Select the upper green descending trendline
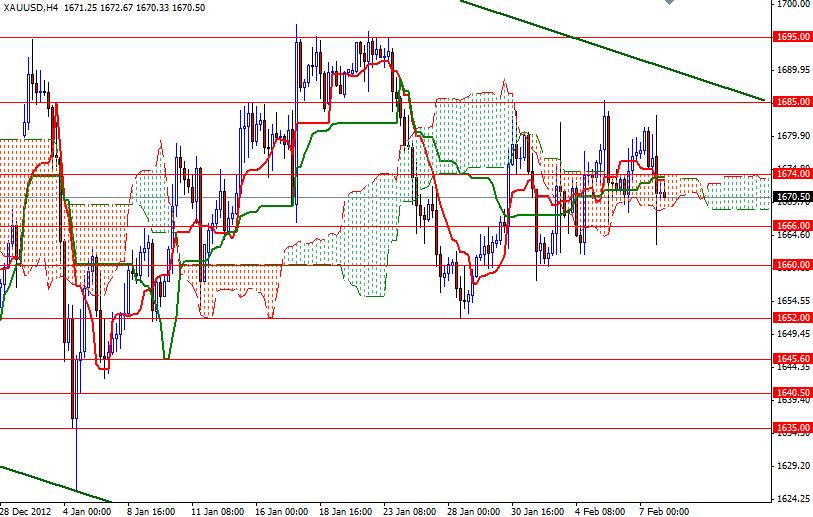Screen dimensions: 813x517 [610, 52]
